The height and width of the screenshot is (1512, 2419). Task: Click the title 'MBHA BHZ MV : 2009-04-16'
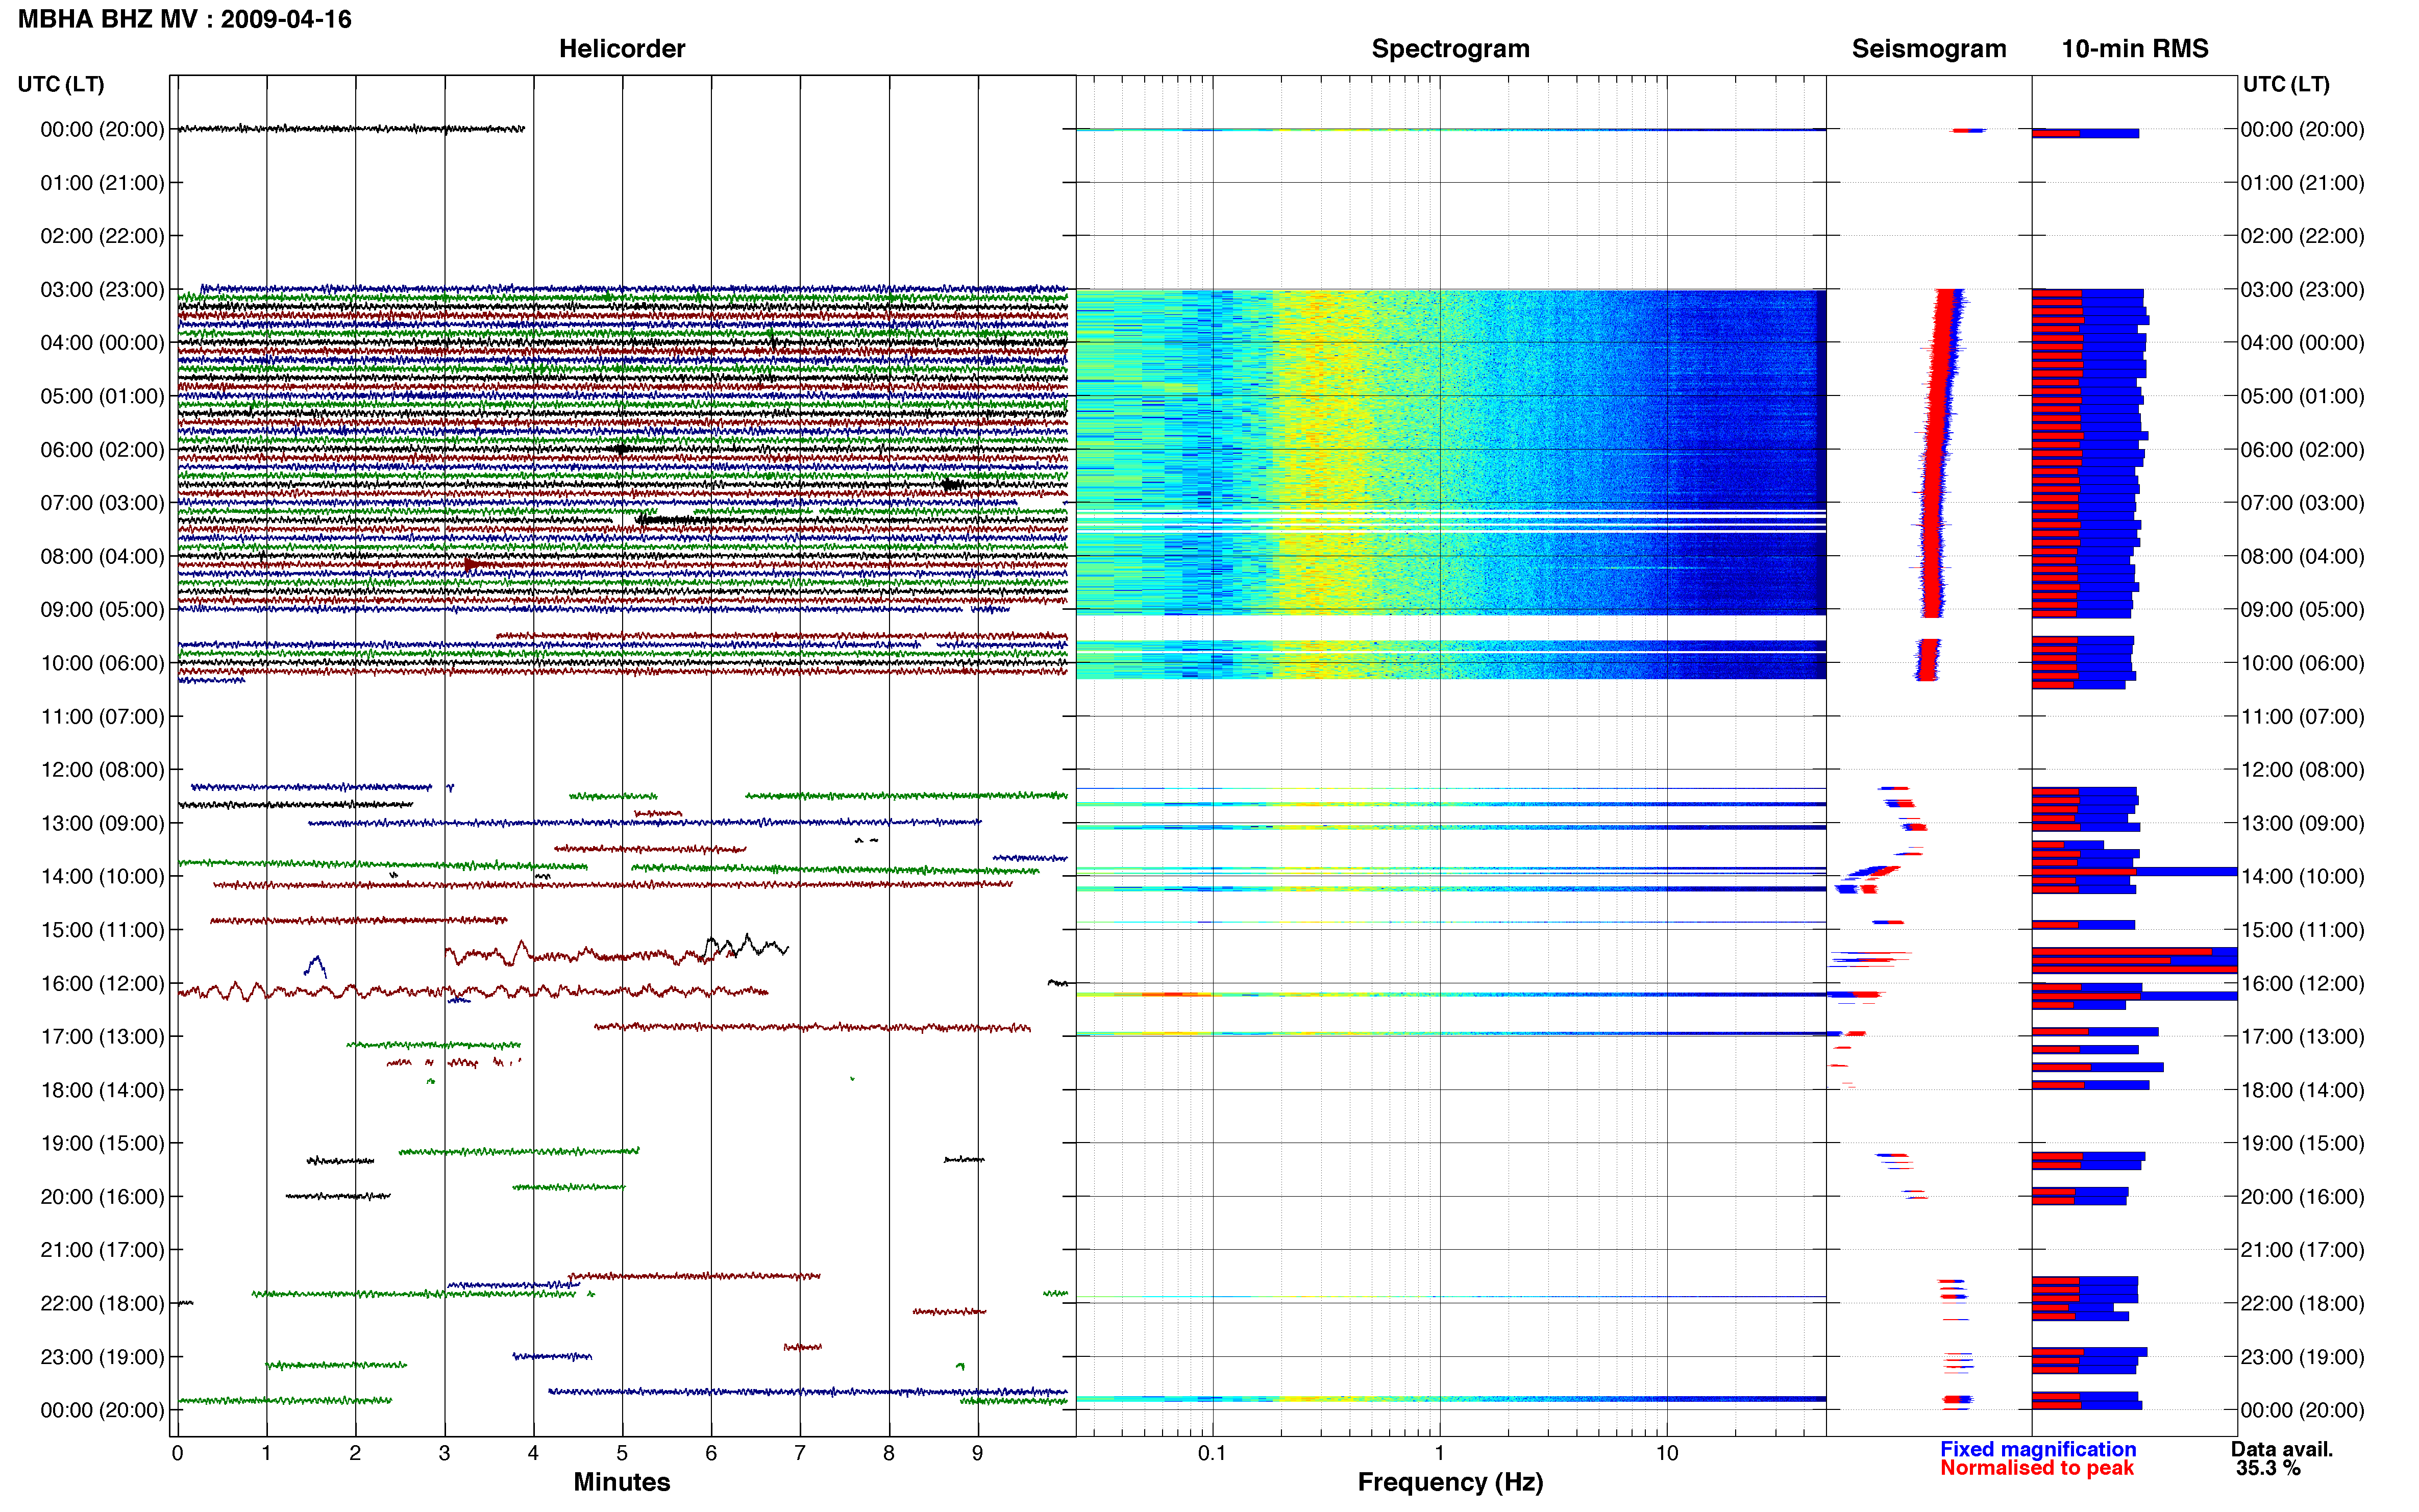[185, 19]
